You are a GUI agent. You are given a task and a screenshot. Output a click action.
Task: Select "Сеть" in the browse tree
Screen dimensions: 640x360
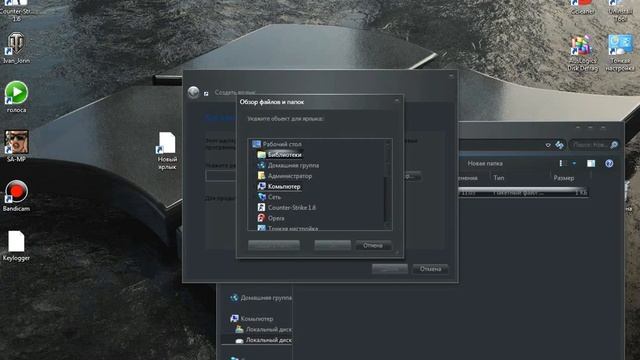tap(269, 197)
